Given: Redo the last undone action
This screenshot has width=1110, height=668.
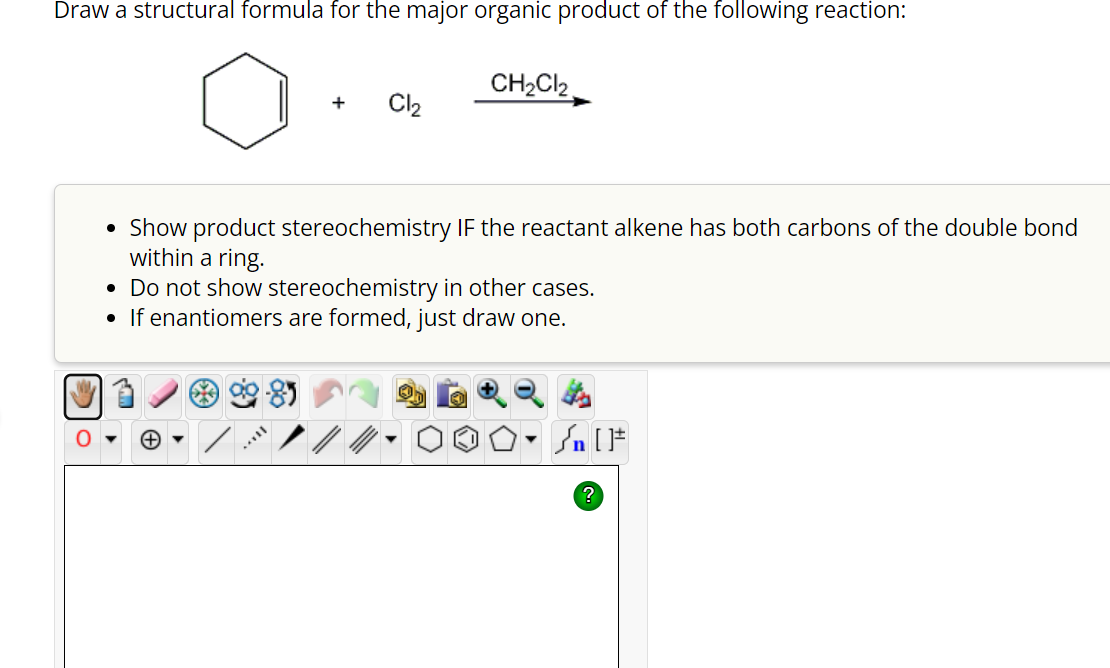Looking at the screenshot, I should pos(363,394).
